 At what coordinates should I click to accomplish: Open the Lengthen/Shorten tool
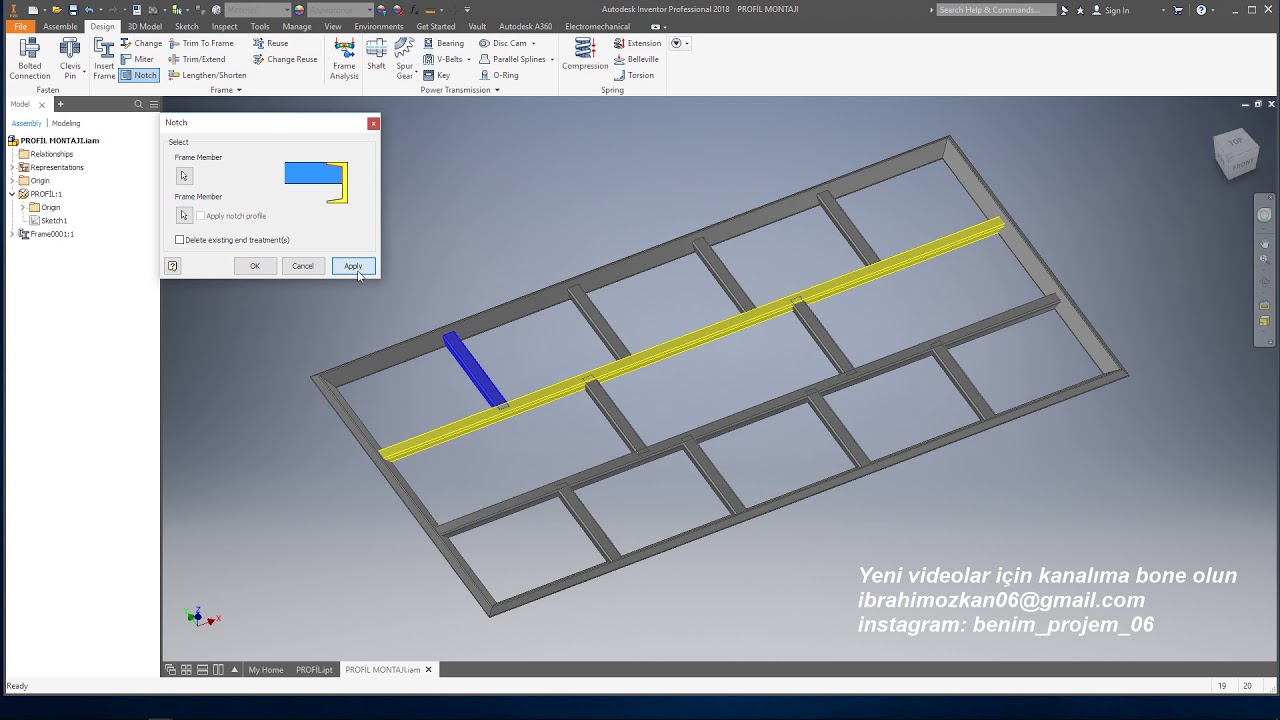click(x=207, y=75)
